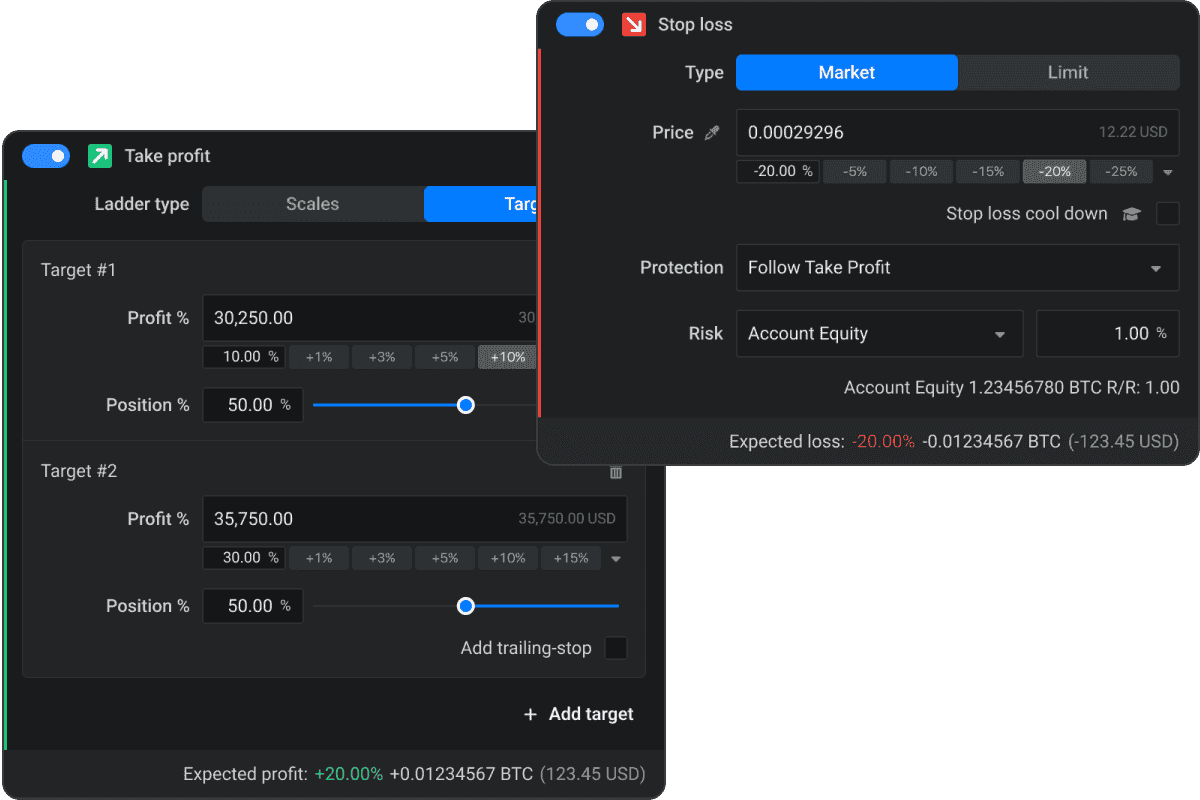
Task: Turn off the Take profit toggle
Action: point(46,156)
